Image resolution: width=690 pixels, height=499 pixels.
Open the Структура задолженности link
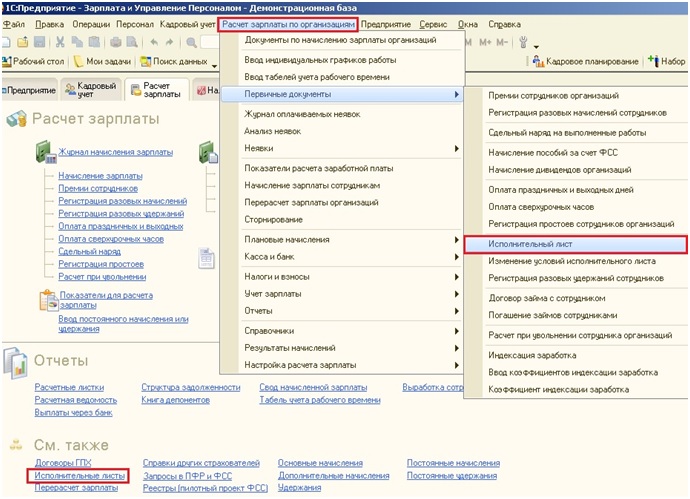[191, 387]
